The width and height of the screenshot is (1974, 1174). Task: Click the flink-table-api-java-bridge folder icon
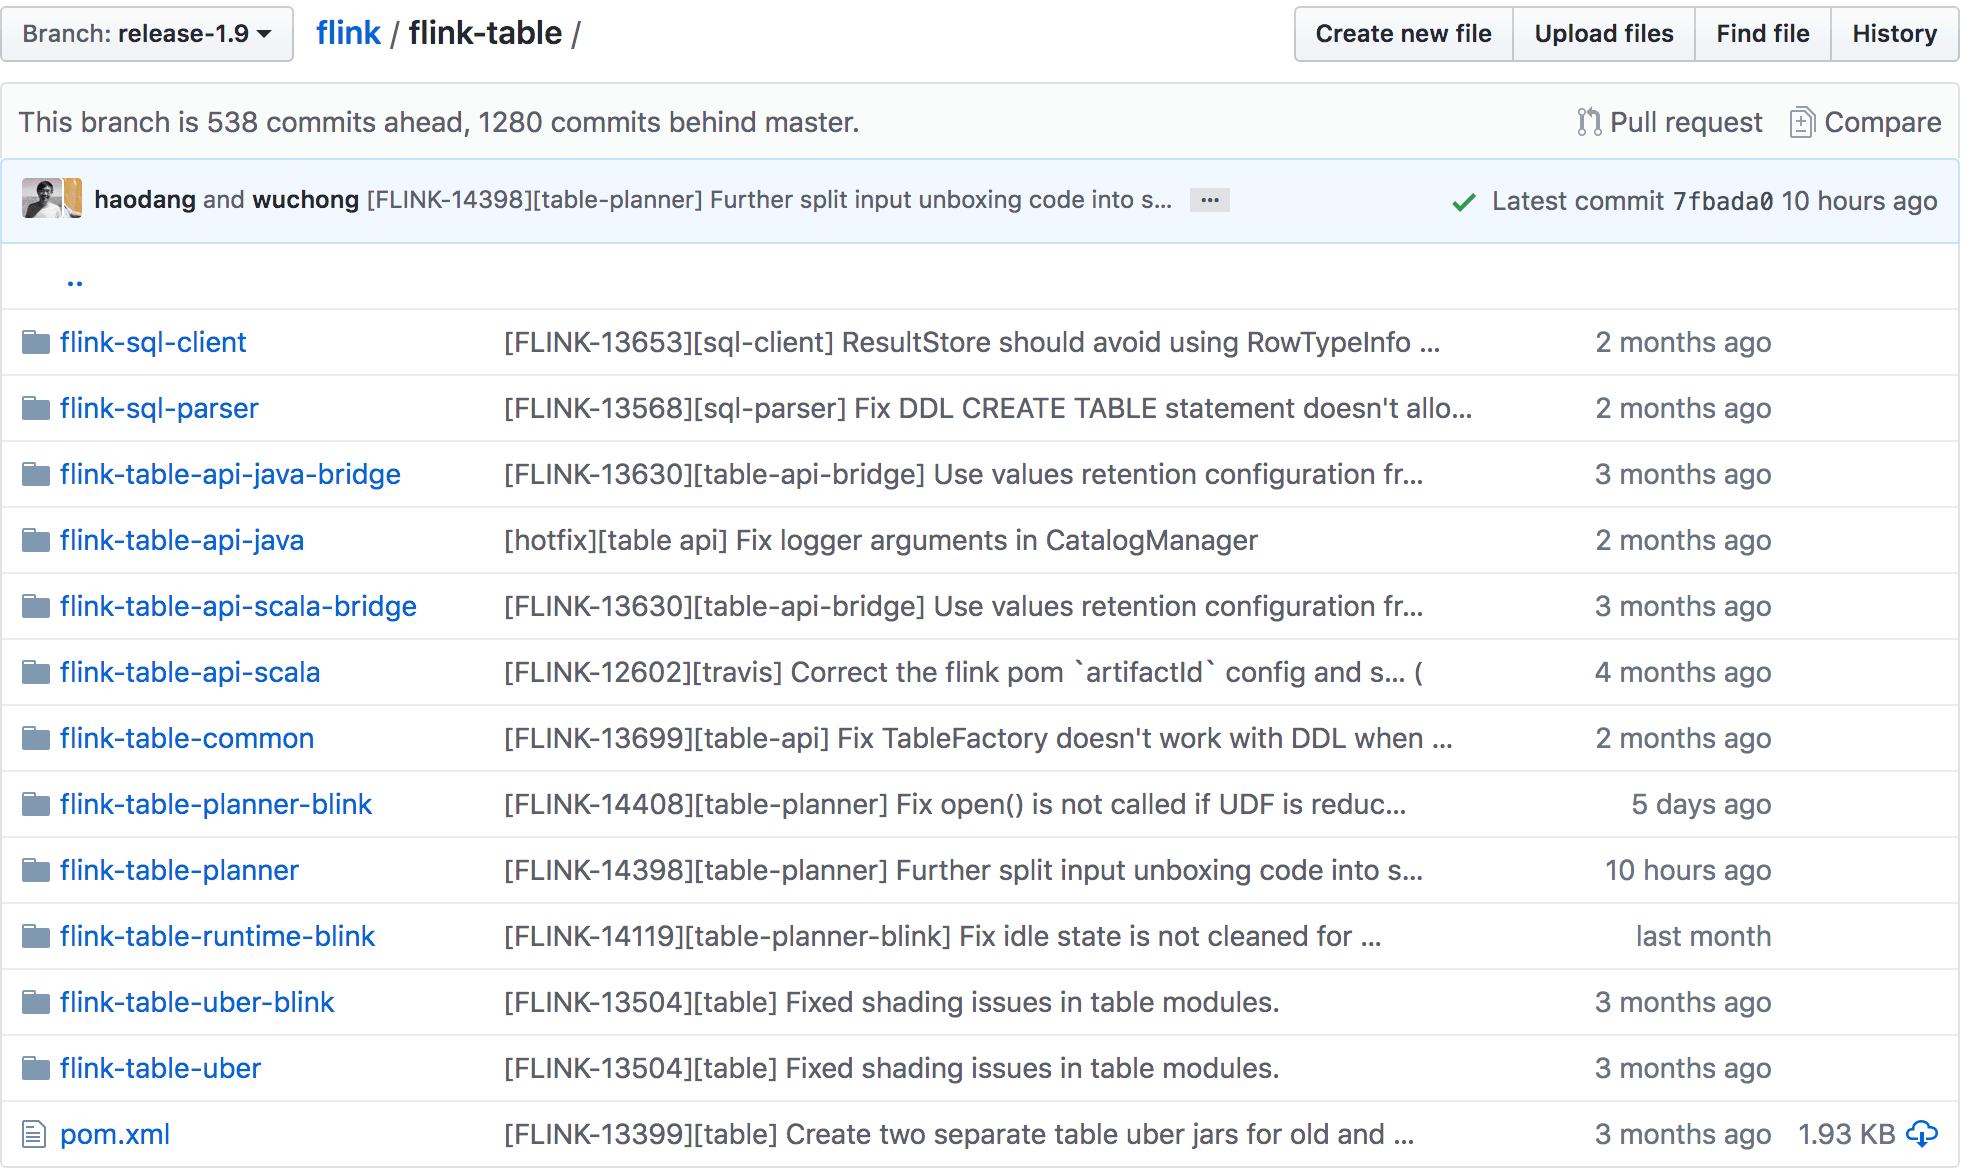click(36, 474)
